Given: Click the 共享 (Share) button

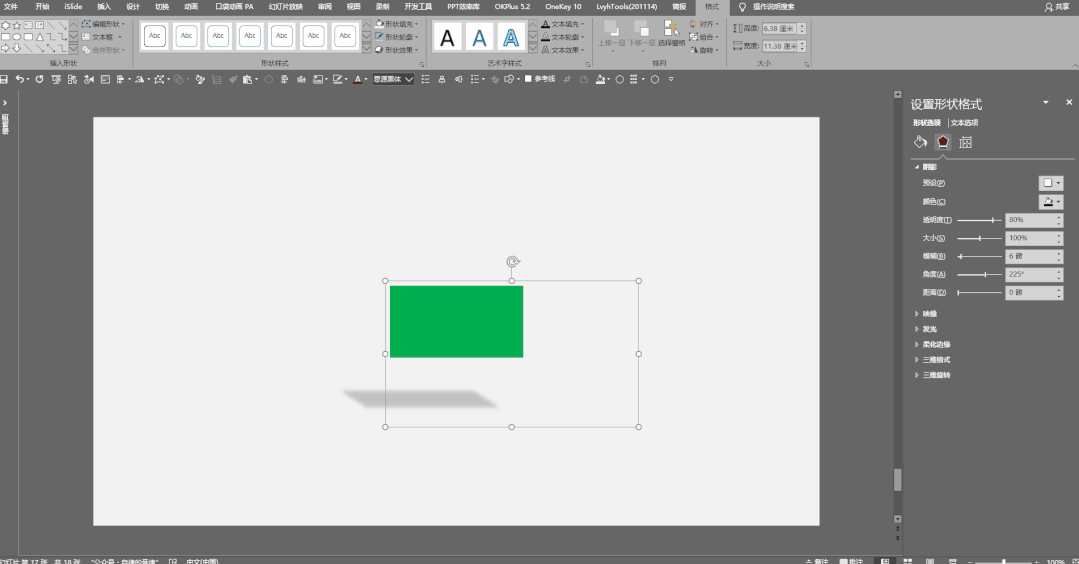Looking at the screenshot, I should coord(1056,6).
